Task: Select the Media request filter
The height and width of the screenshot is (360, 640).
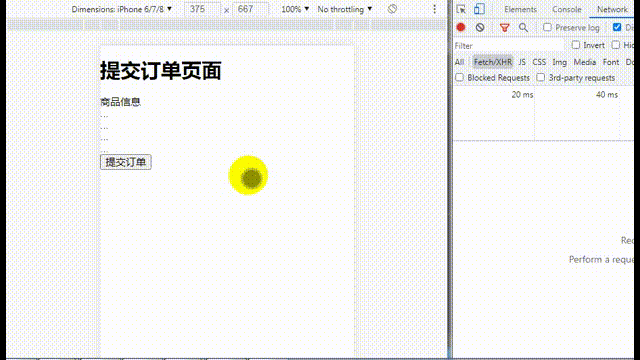Action: point(585,62)
